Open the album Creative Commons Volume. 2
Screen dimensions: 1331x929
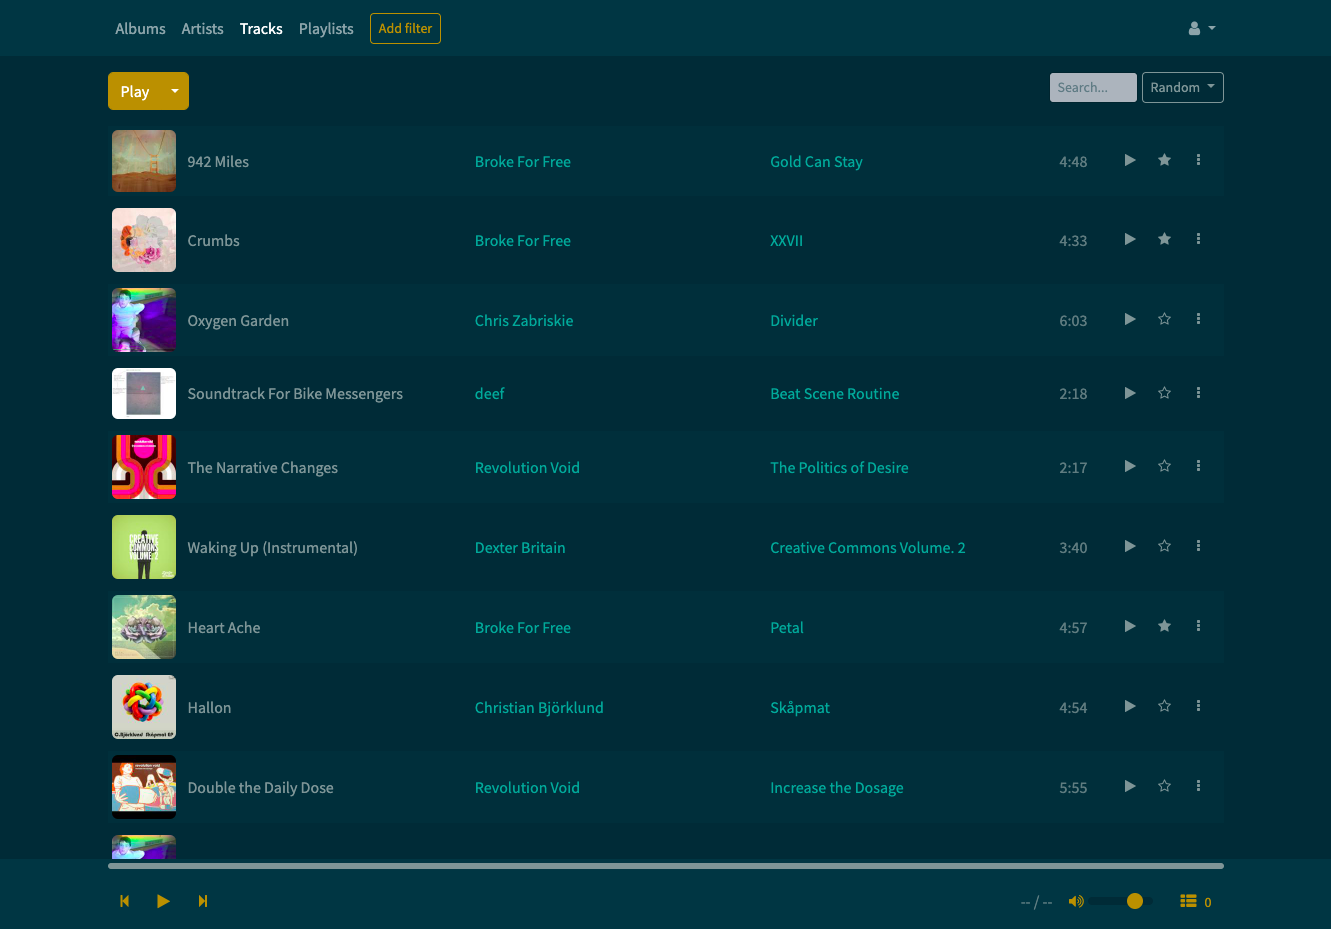coord(868,548)
